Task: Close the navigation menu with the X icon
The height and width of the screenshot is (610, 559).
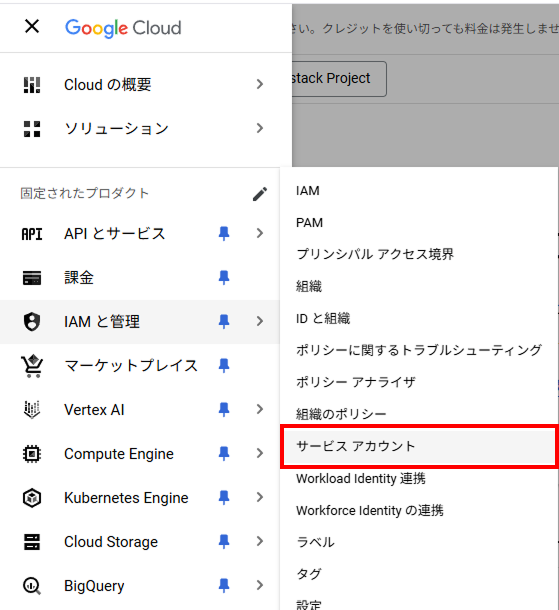Action: pos(32,26)
